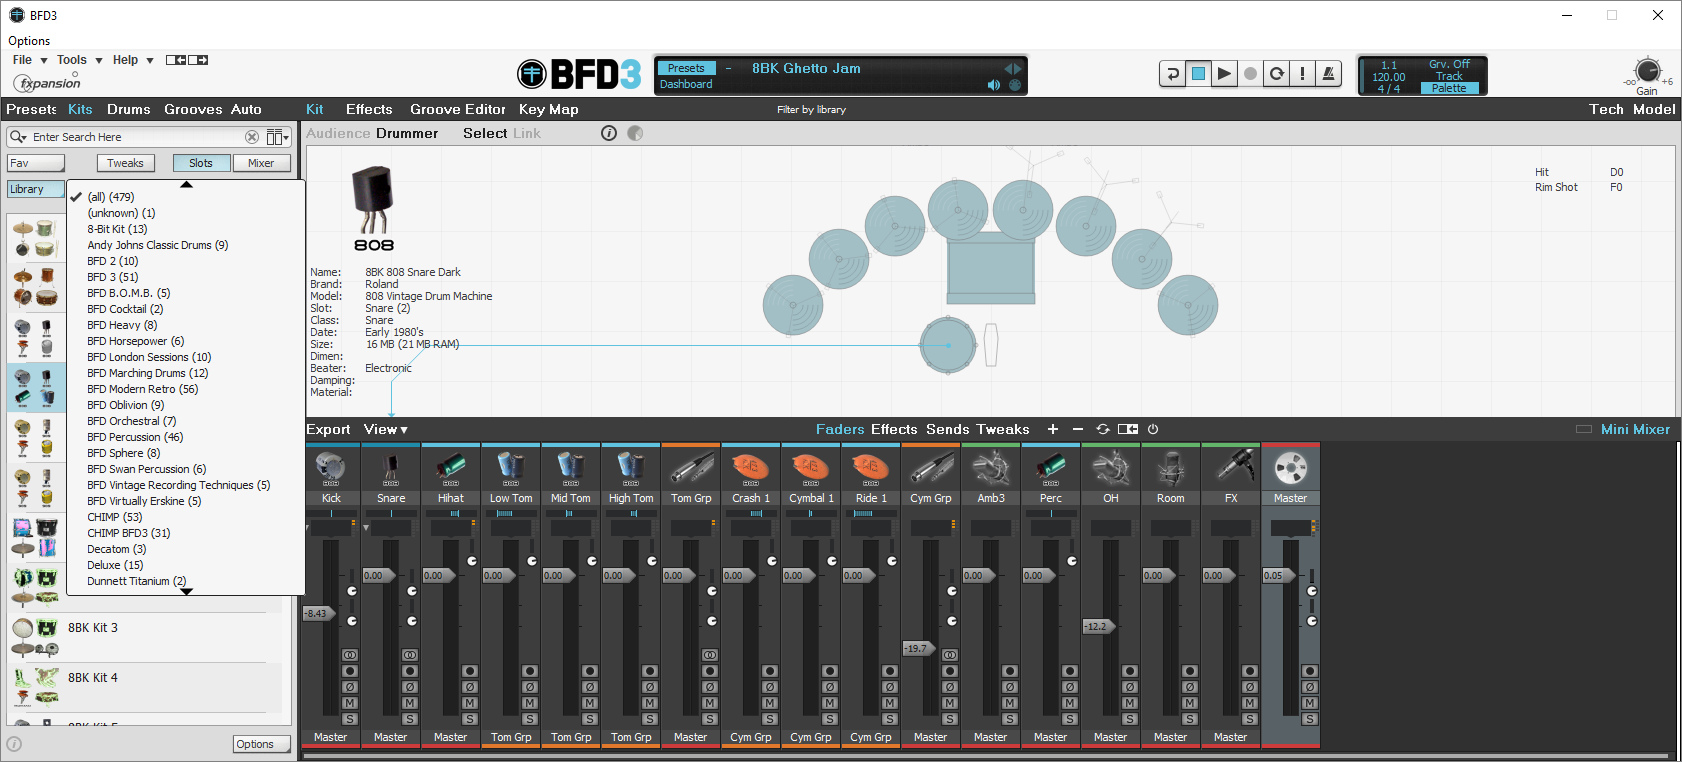The image size is (1682, 762).
Task: Remove a mixer channel with minus icon
Action: coord(1077,429)
